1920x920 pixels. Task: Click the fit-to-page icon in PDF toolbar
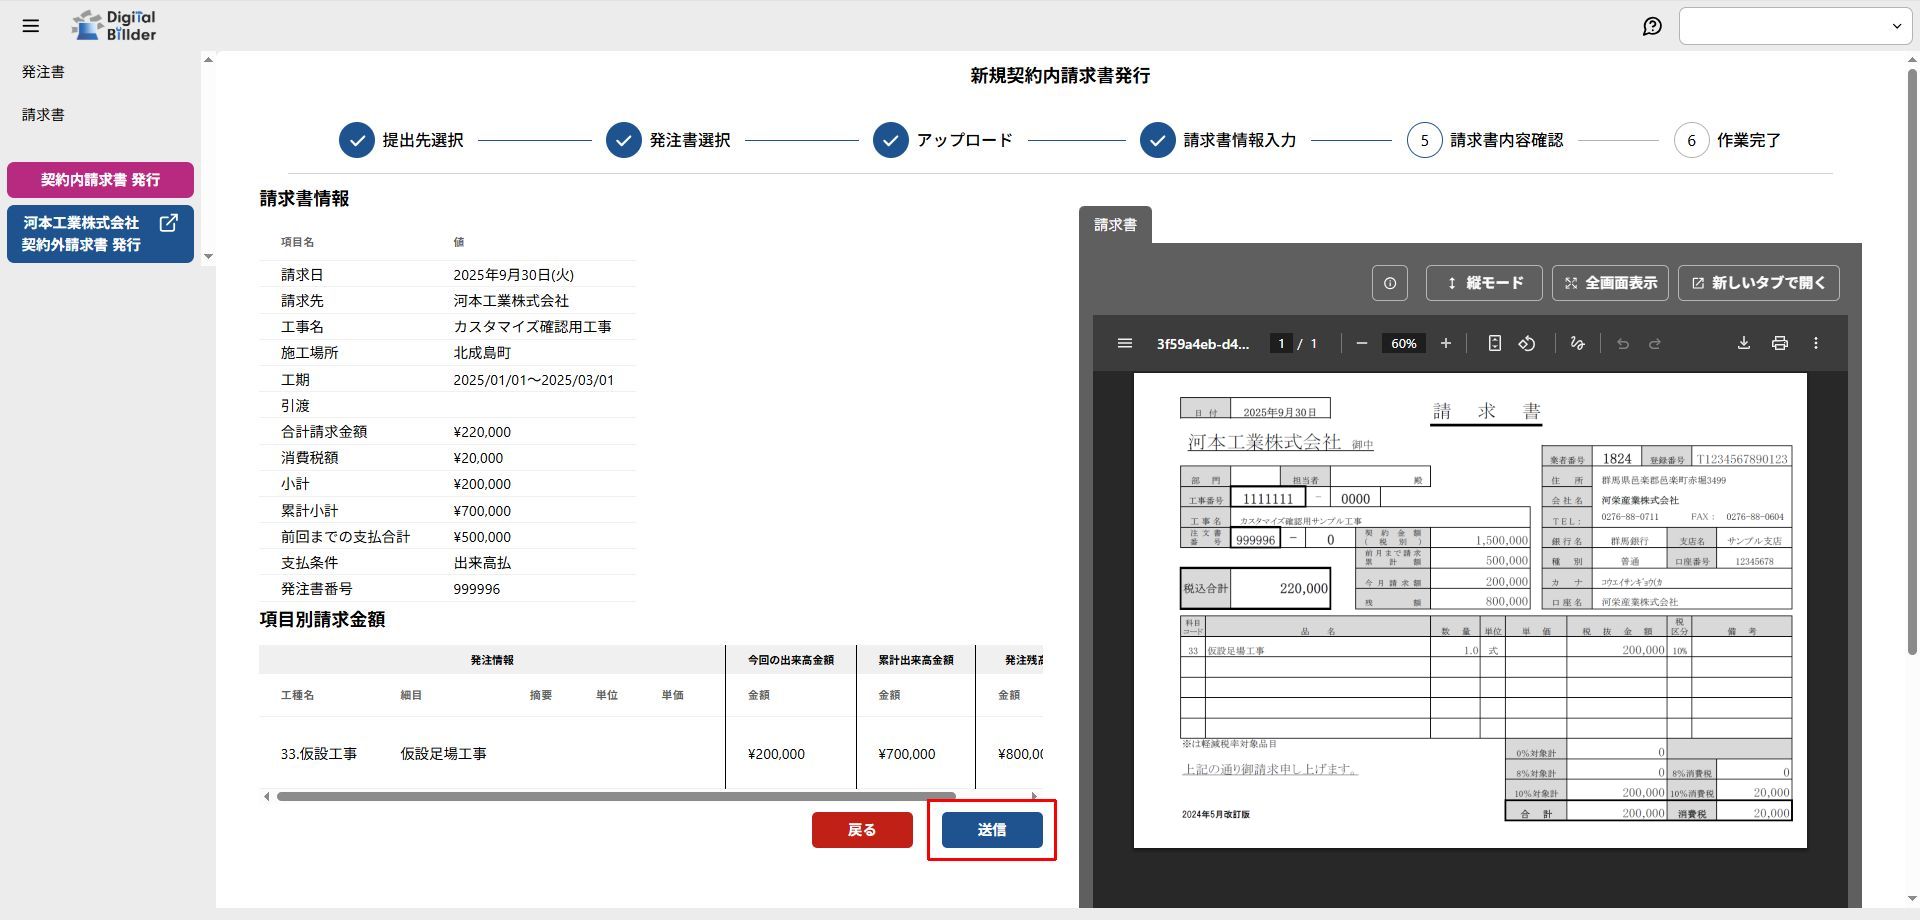(x=1494, y=343)
